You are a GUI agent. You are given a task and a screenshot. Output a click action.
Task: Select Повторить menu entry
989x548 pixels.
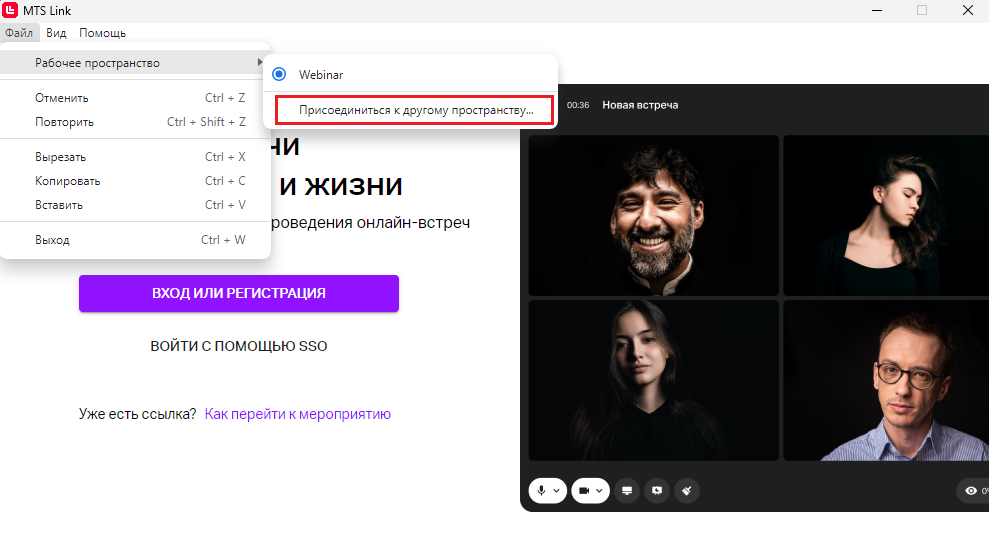135,122
